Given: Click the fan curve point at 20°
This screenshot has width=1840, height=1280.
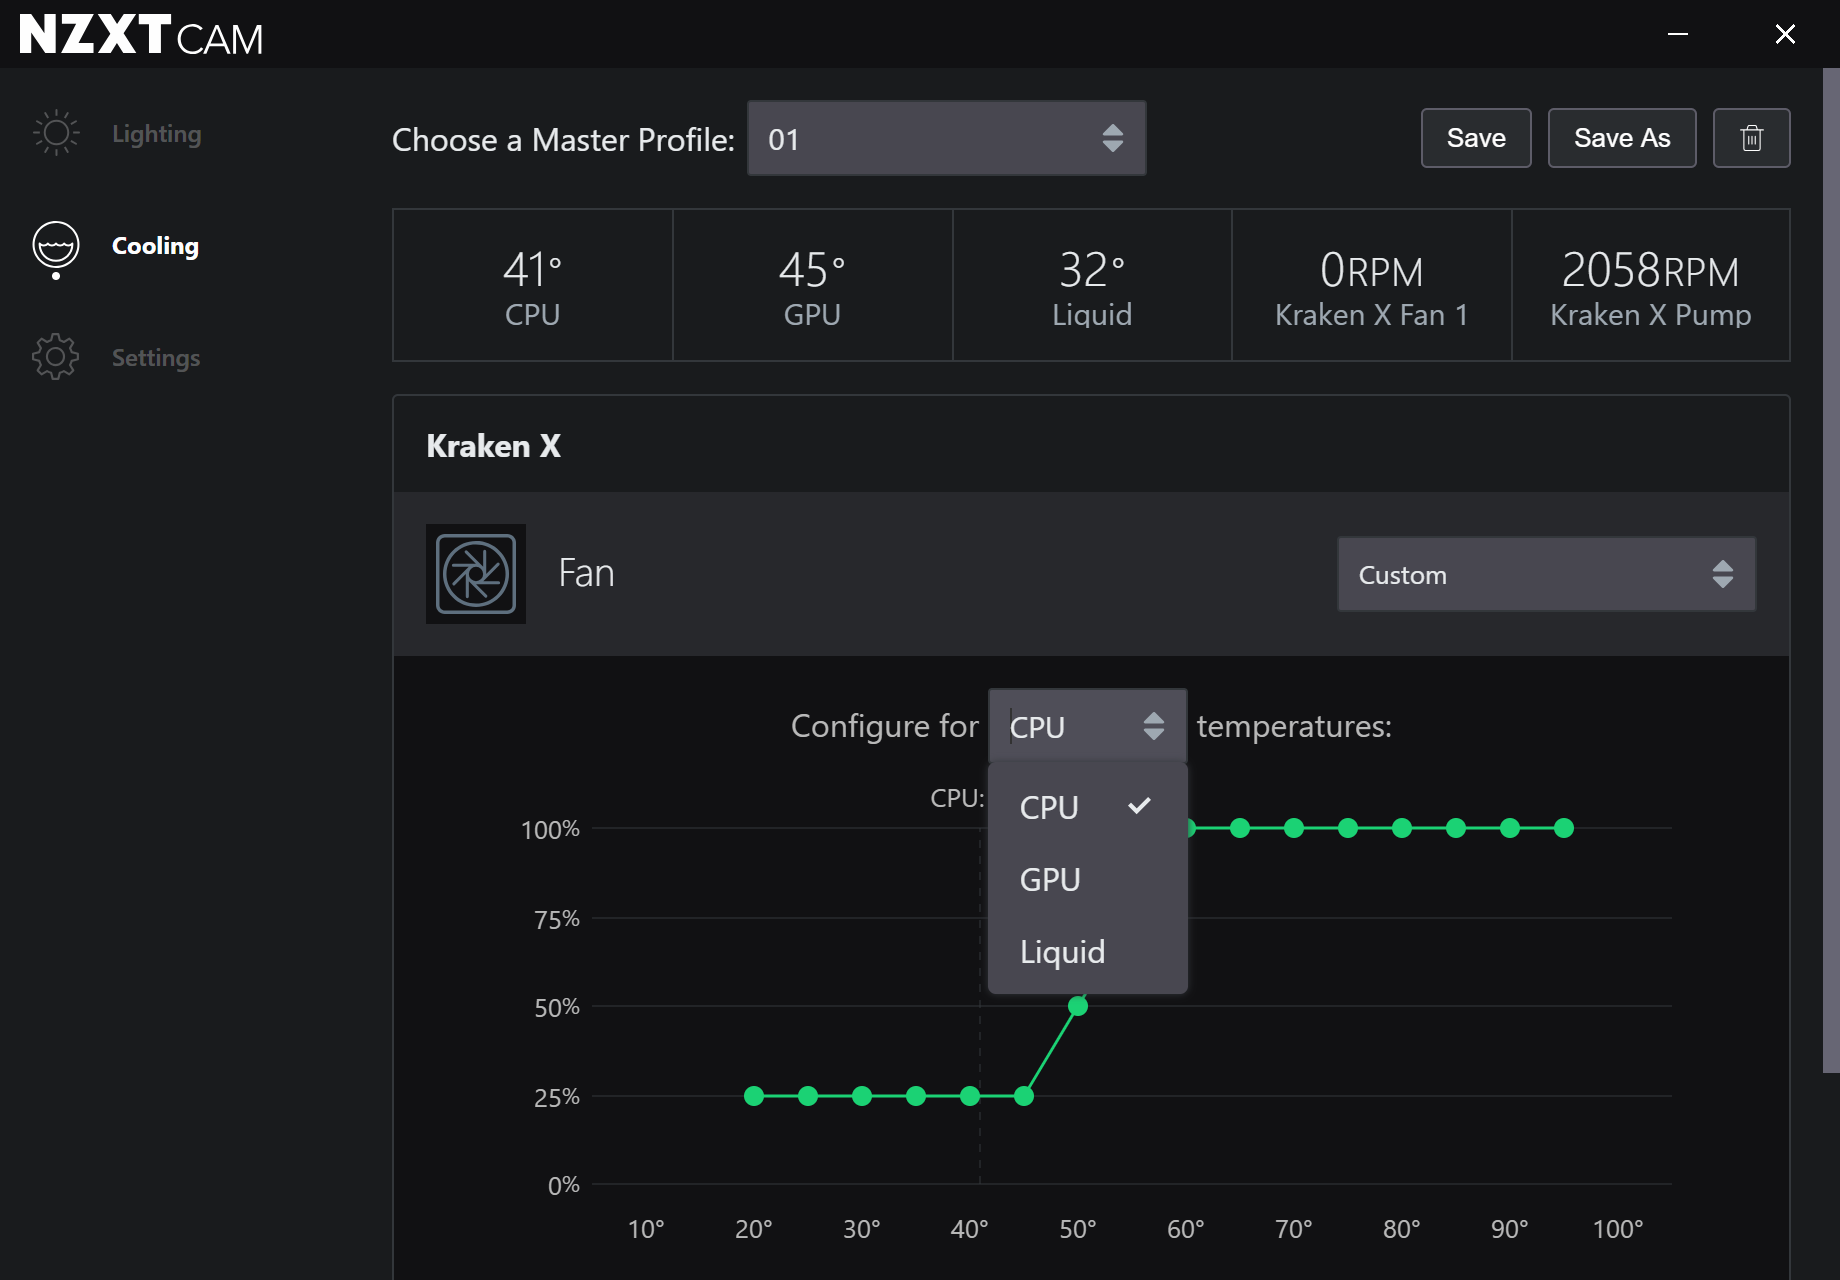Looking at the screenshot, I should 754,1096.
